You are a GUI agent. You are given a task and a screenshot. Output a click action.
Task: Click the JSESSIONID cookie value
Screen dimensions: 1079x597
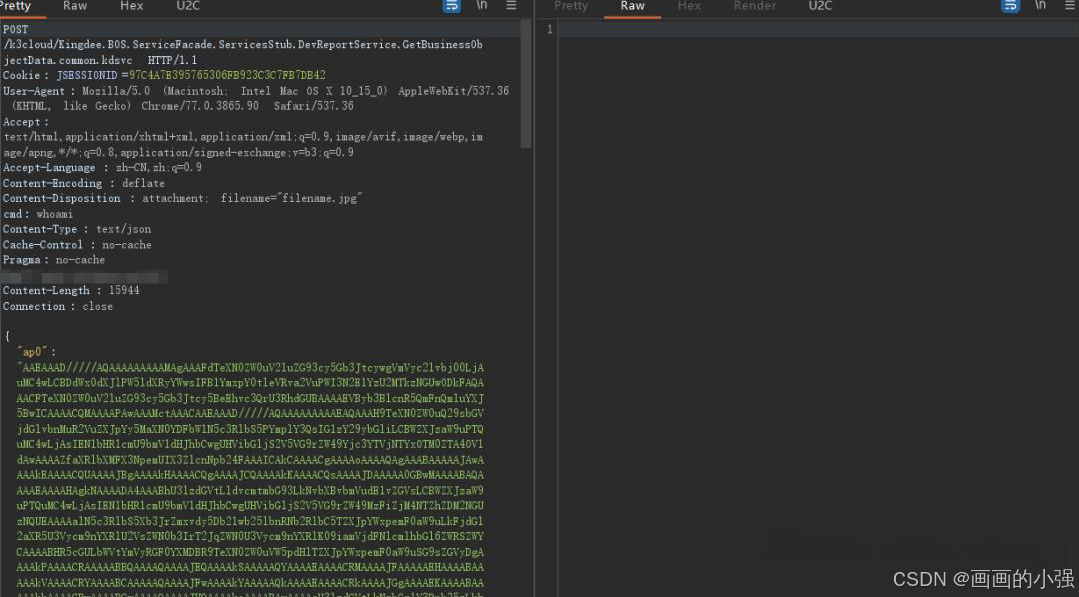tap(227, 75)
